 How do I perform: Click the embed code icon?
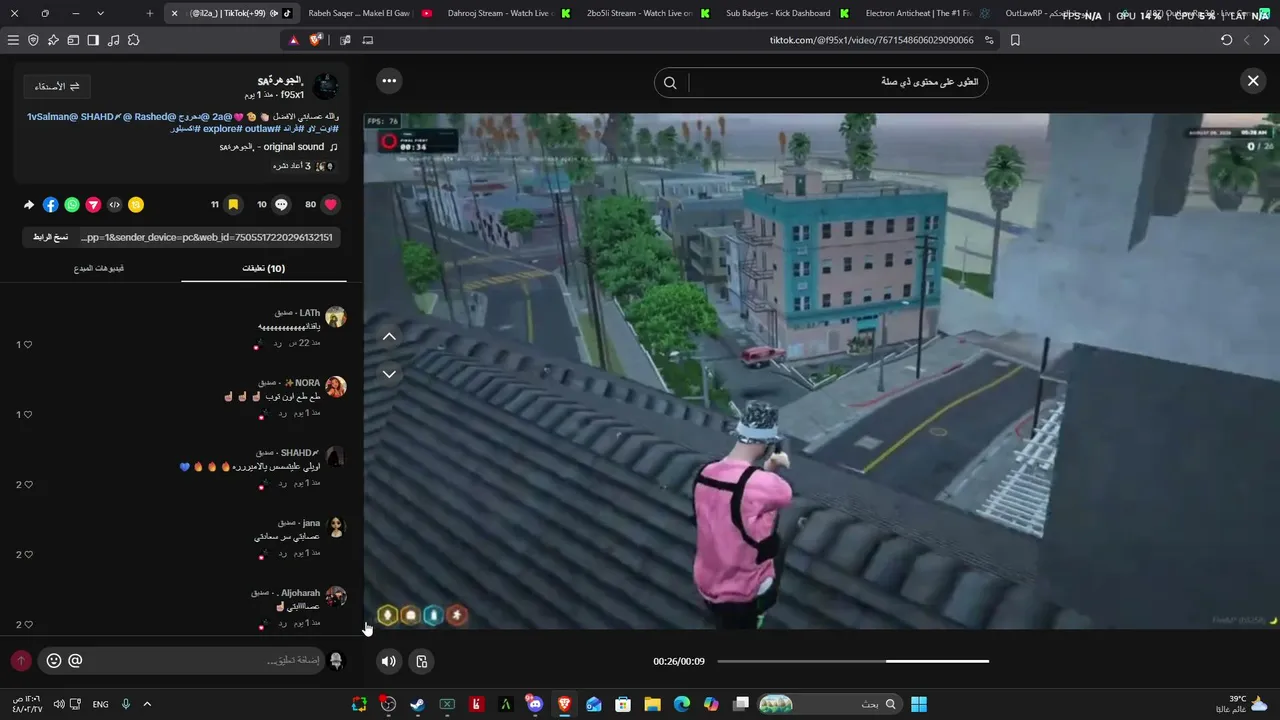point(115,205)
